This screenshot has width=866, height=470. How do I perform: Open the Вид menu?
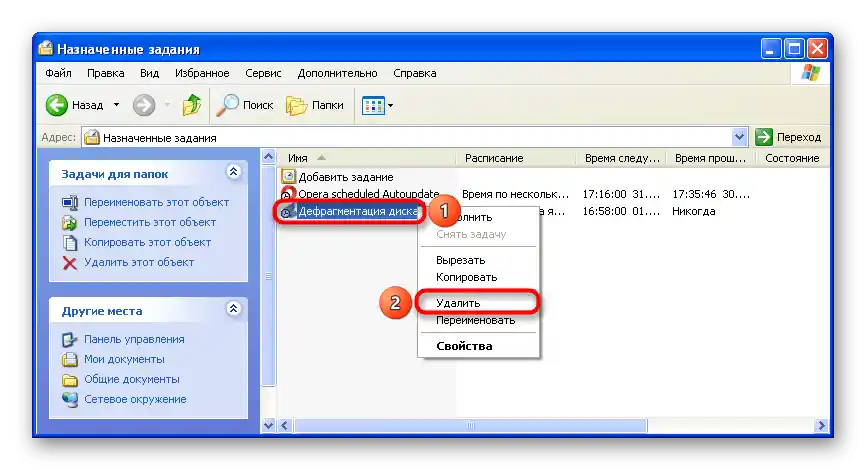click(x=149, y=73)
